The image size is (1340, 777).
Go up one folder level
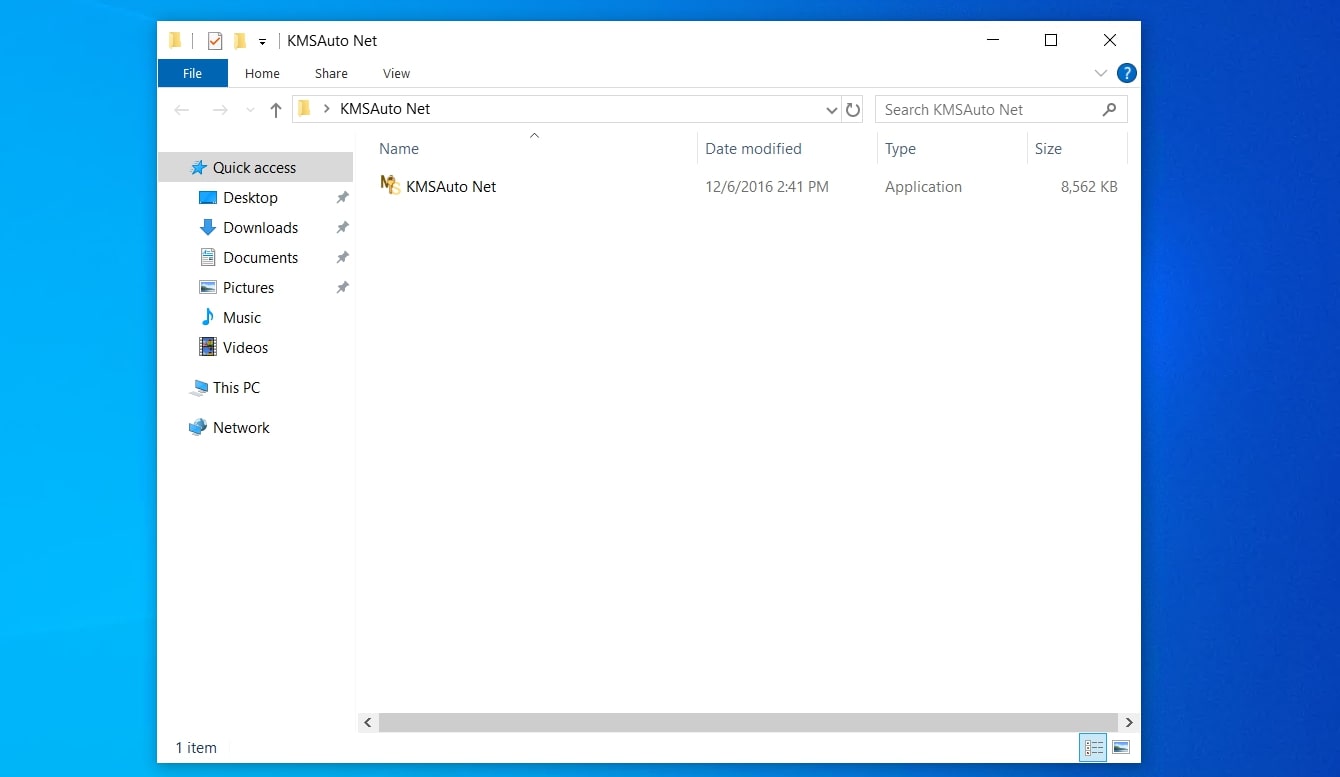(x=276, y=110)
